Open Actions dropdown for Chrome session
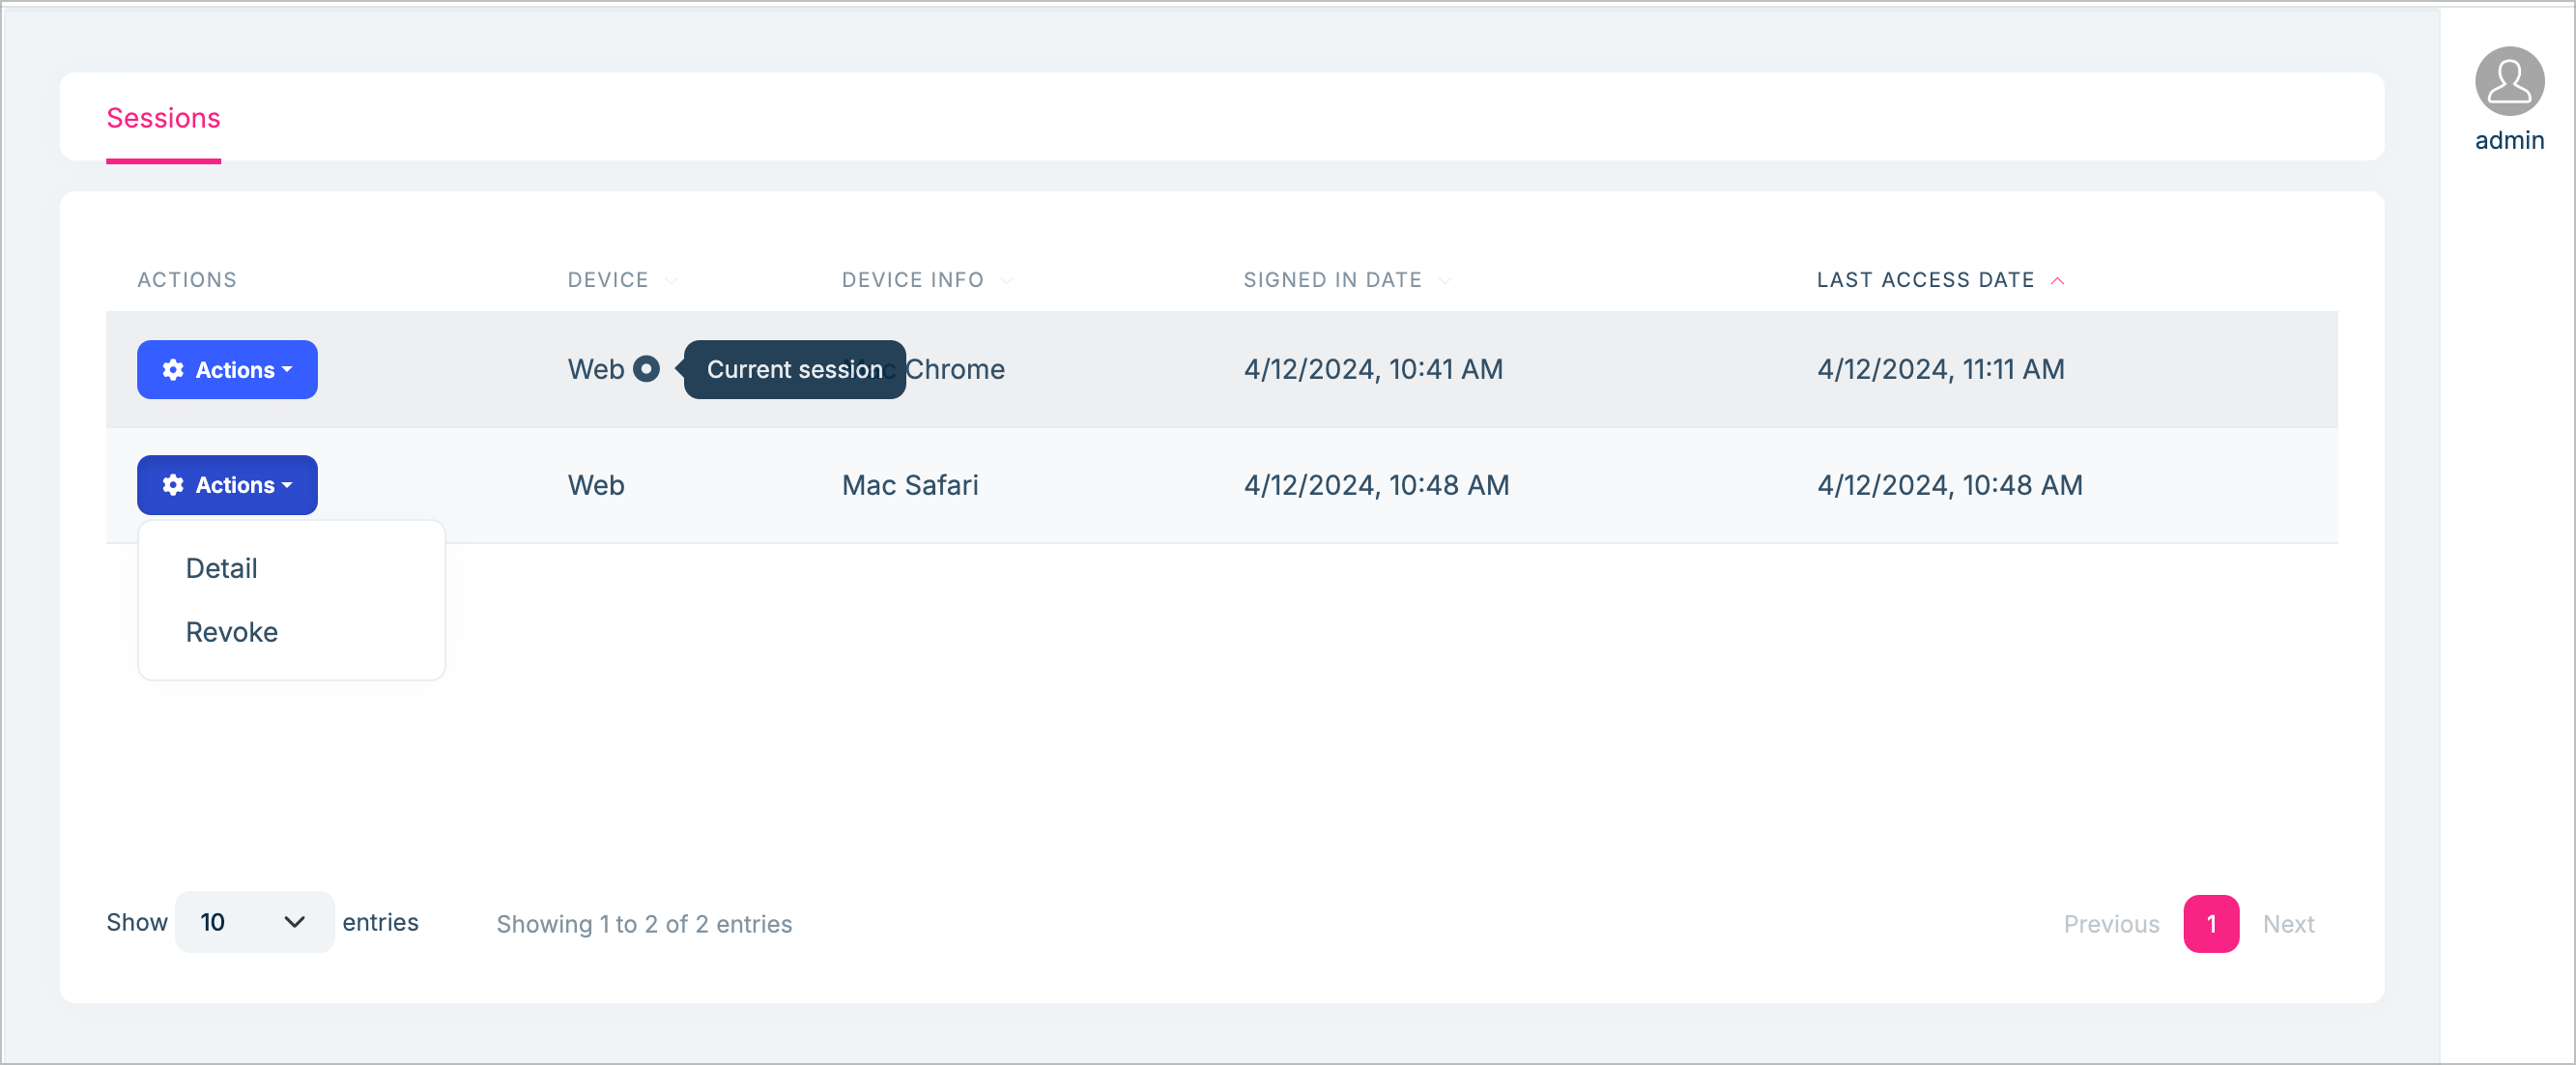The image size is (2576, 1065). pyautogui.click(x=227, y=370)
